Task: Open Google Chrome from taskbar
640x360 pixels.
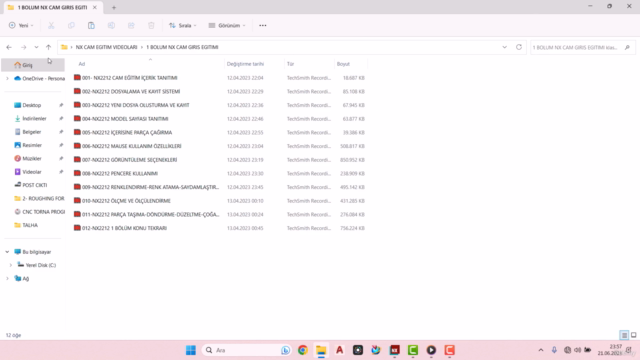Action: click(302, 350)
